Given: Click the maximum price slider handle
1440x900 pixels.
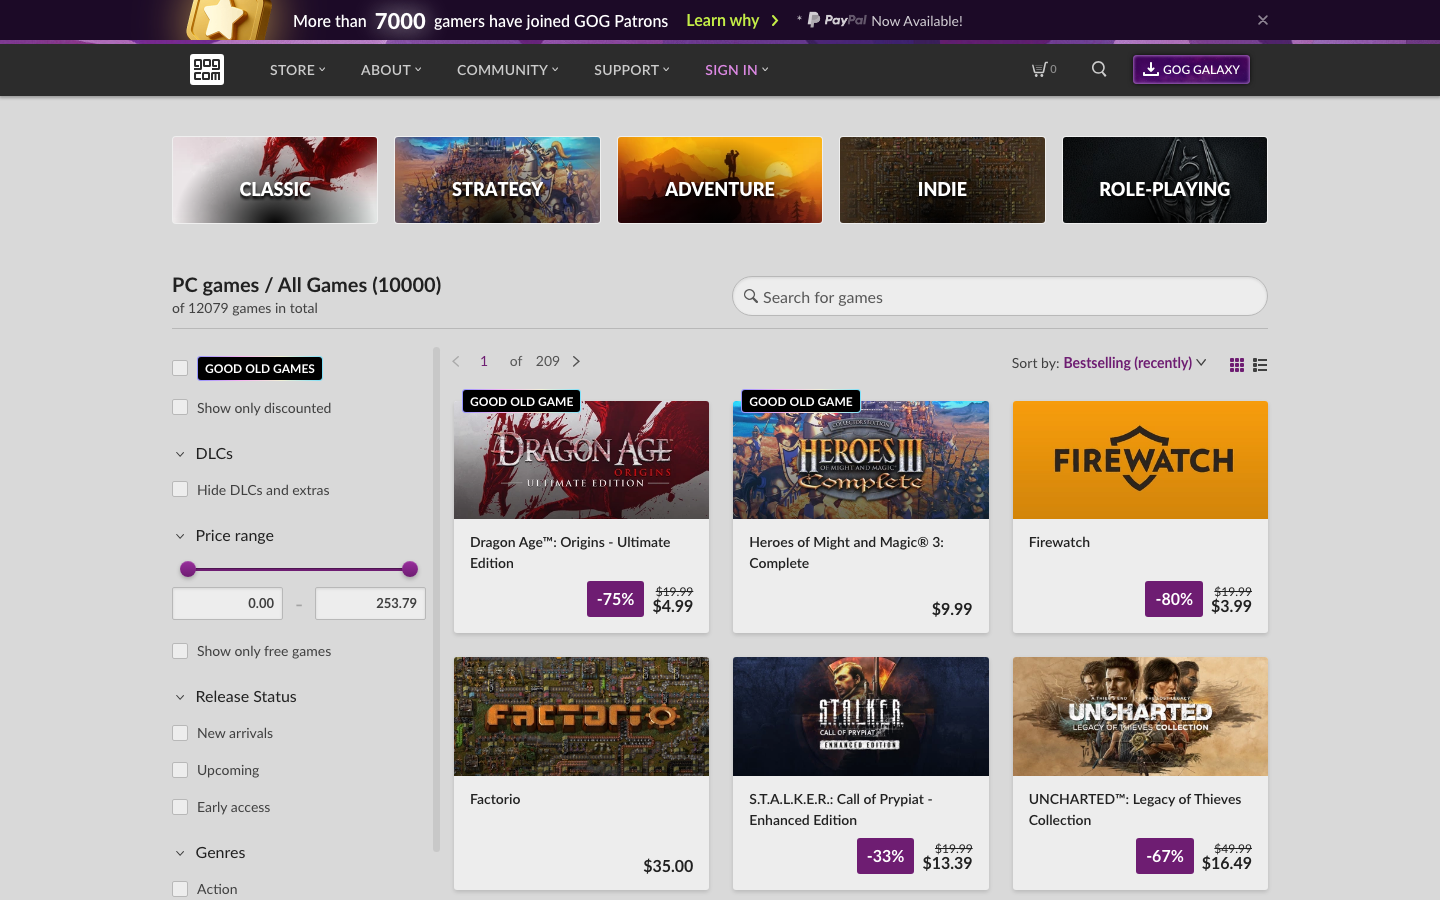Looking at the screenshot, I should [x=410, y=569].
